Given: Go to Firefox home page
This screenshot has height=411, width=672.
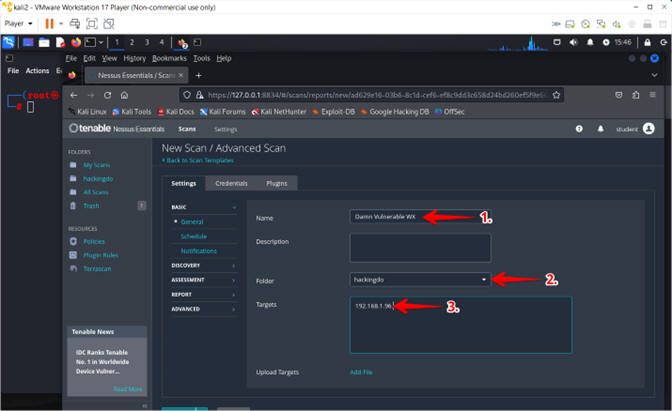Looking at the screenshot, I should point(124,95).
